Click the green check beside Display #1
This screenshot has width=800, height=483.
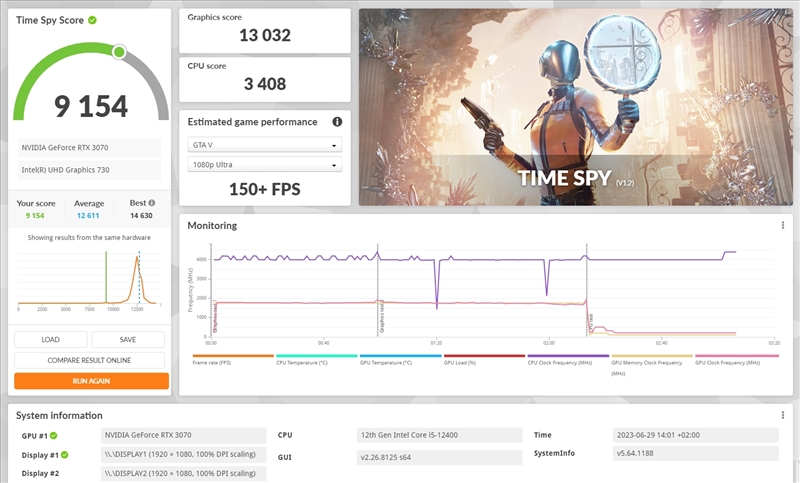[x=64, y=455]
